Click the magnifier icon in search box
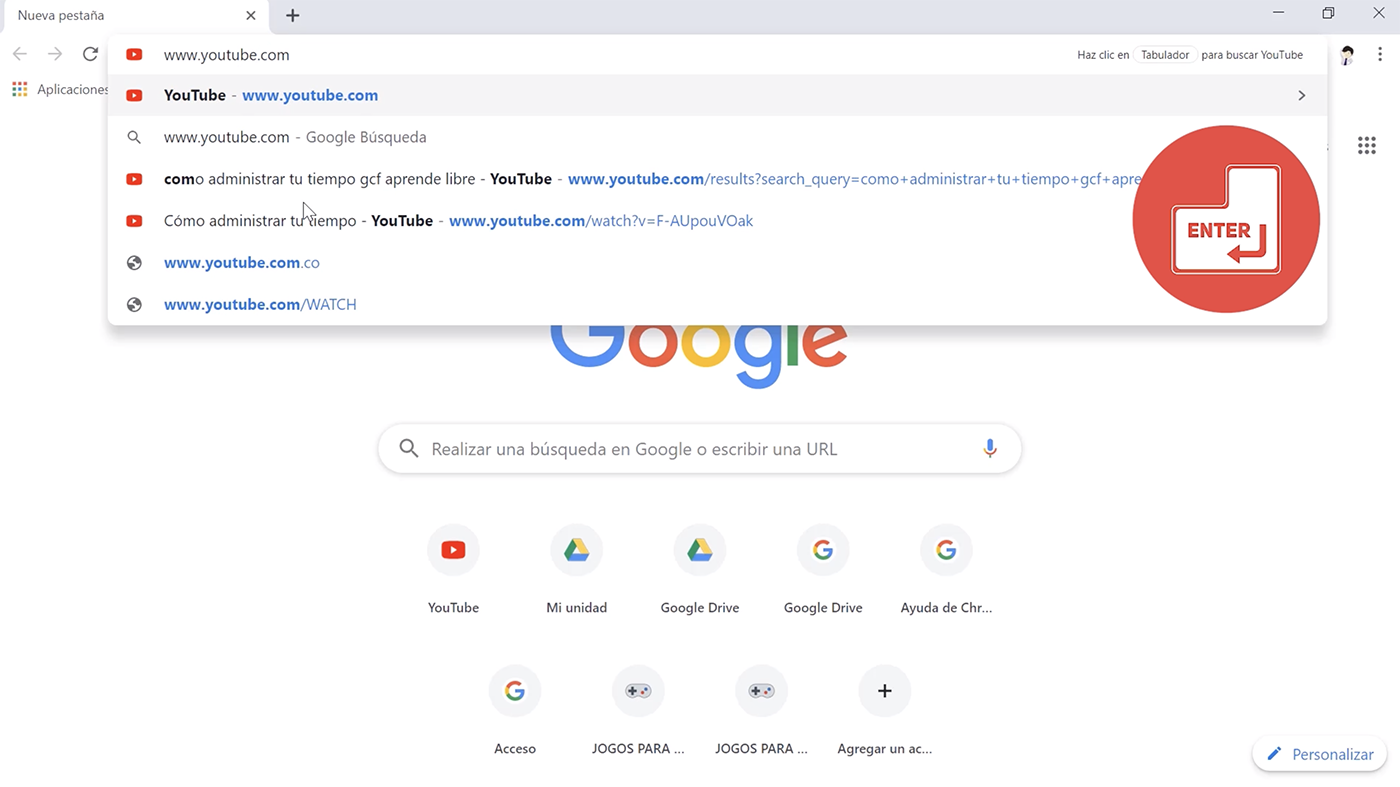This screenshot has height=787, width=1400. coord(408,449)
